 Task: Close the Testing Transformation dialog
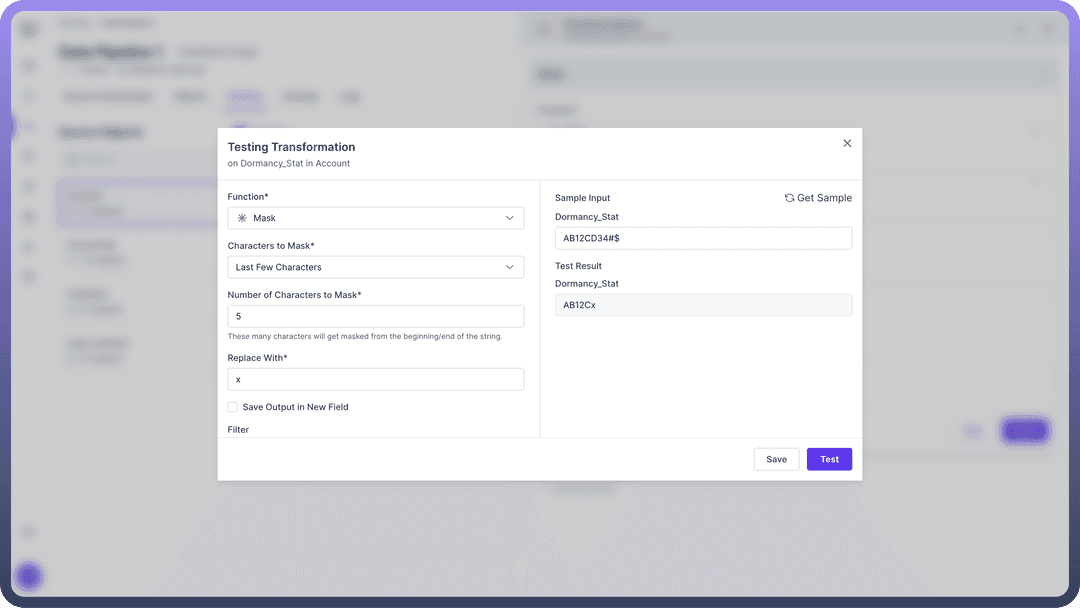click(847, 143)
